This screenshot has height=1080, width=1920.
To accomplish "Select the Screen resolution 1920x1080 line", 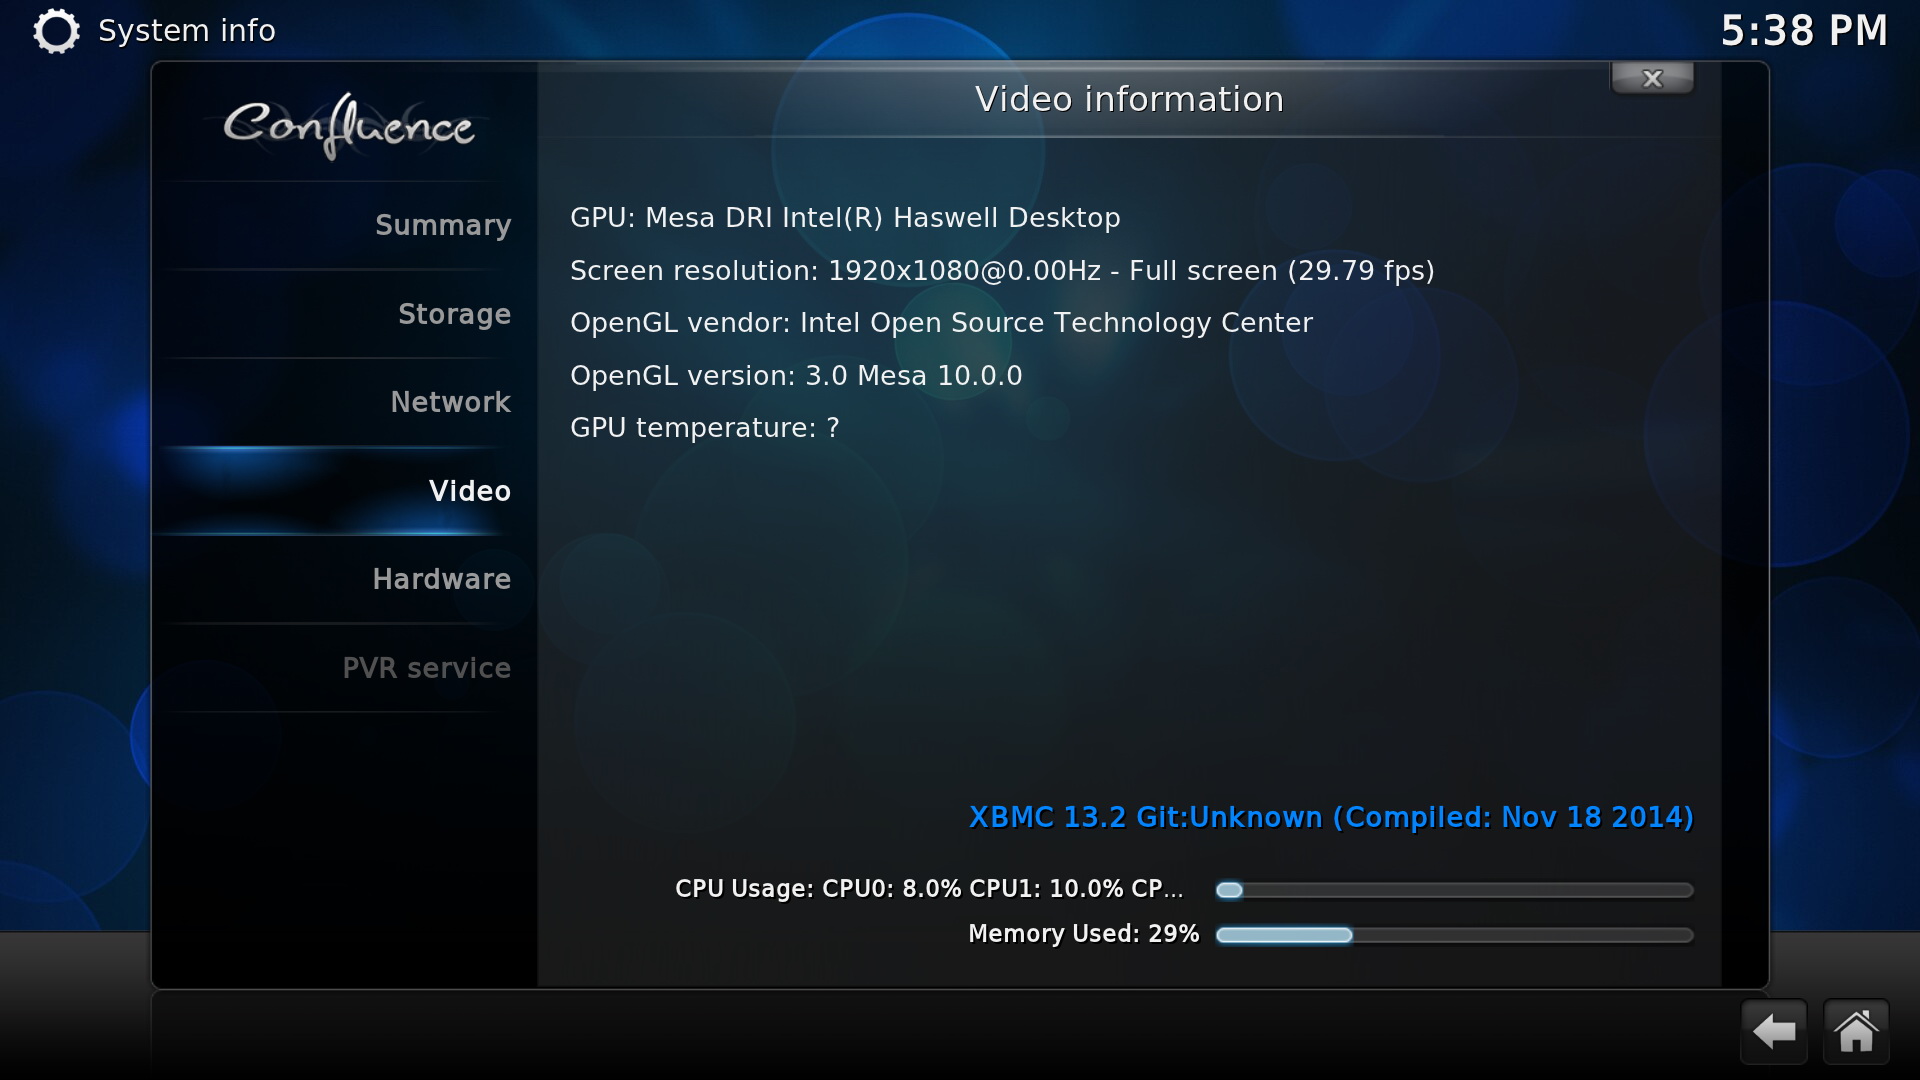I will coord(1002,271).
